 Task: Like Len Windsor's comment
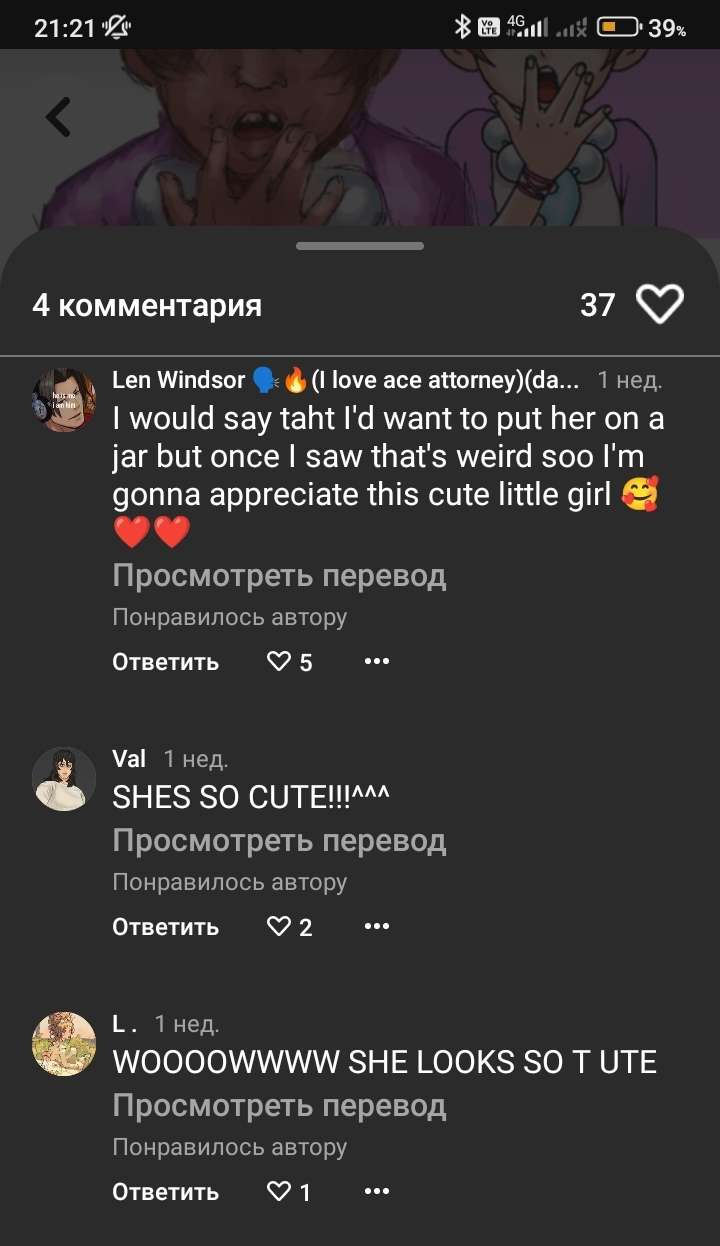click(x=279, y=661)
